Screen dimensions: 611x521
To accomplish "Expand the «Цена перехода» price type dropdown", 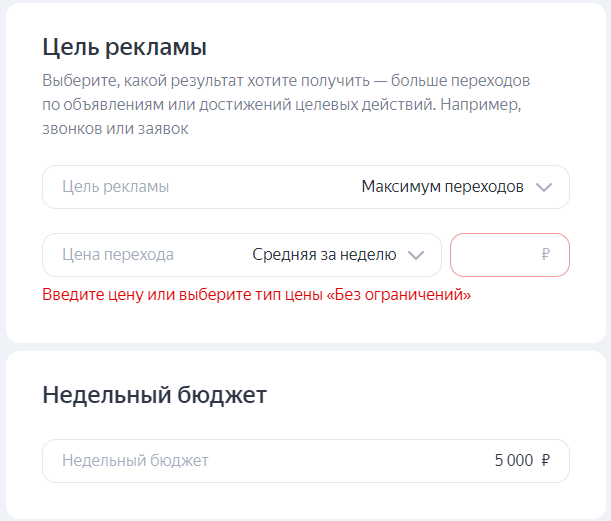I will (x=241, y=255).
